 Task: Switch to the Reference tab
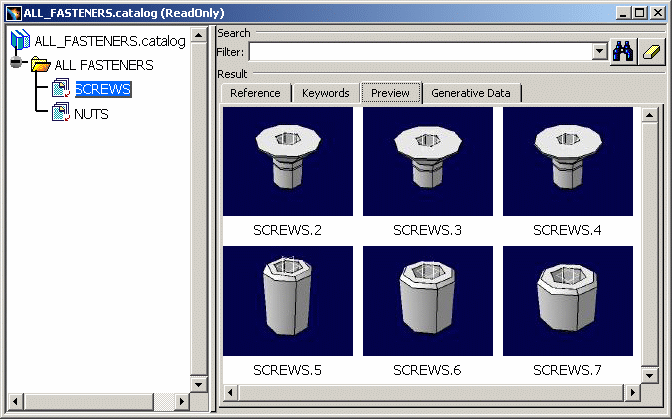(255, 93)
